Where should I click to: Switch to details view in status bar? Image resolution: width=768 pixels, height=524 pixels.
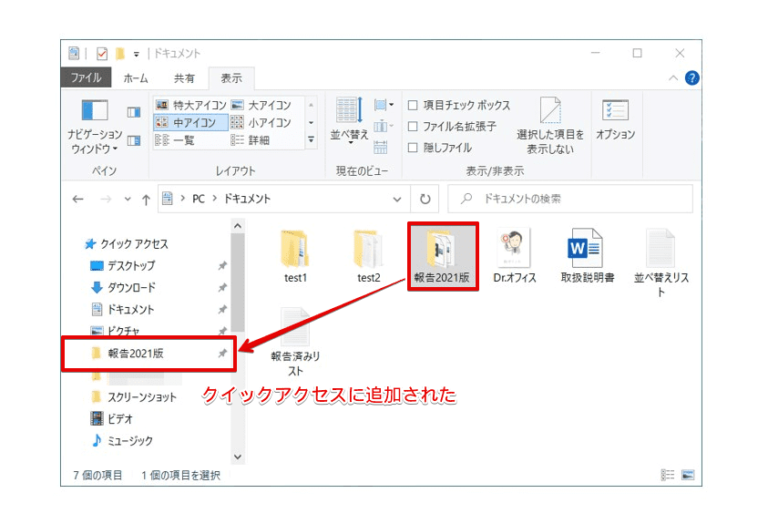[667, 475]
